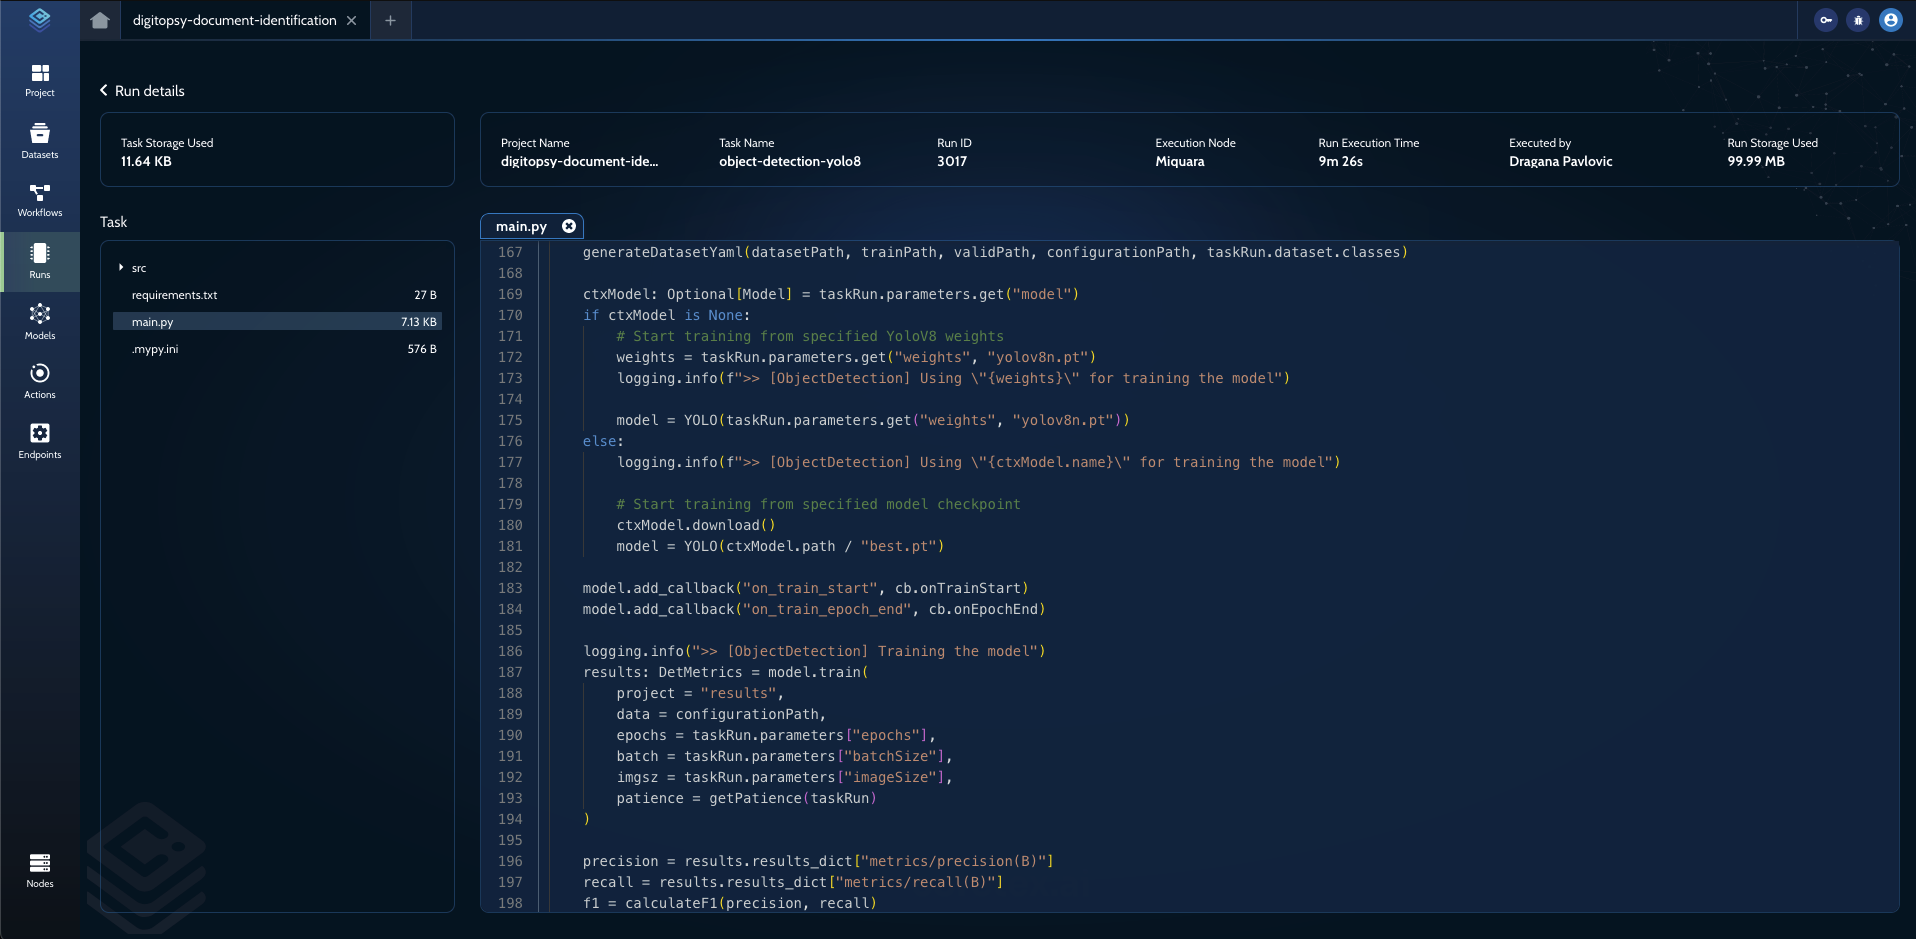
Task: Go to Workflows in sidebar
Action: (40, 200)
